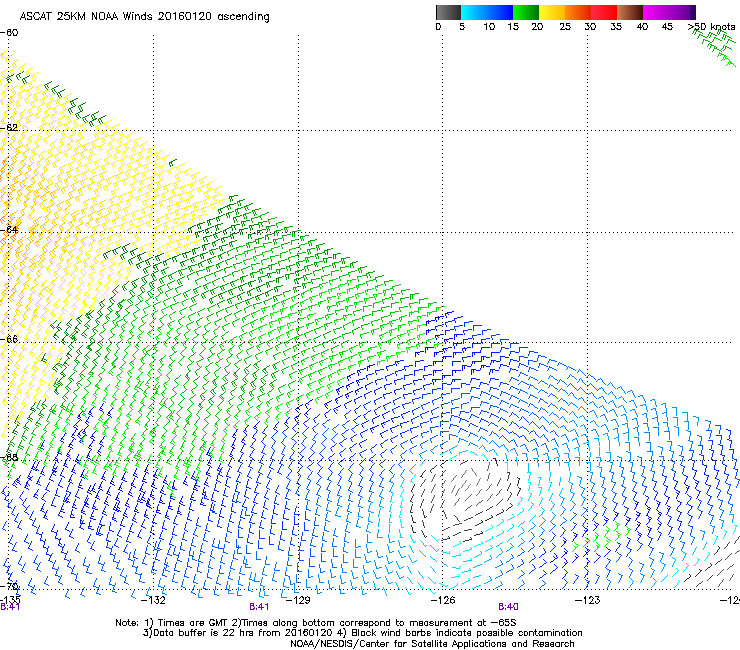Click the -123 longitude axis label
This screenshot has width=740, height=650.
point(587,600)
